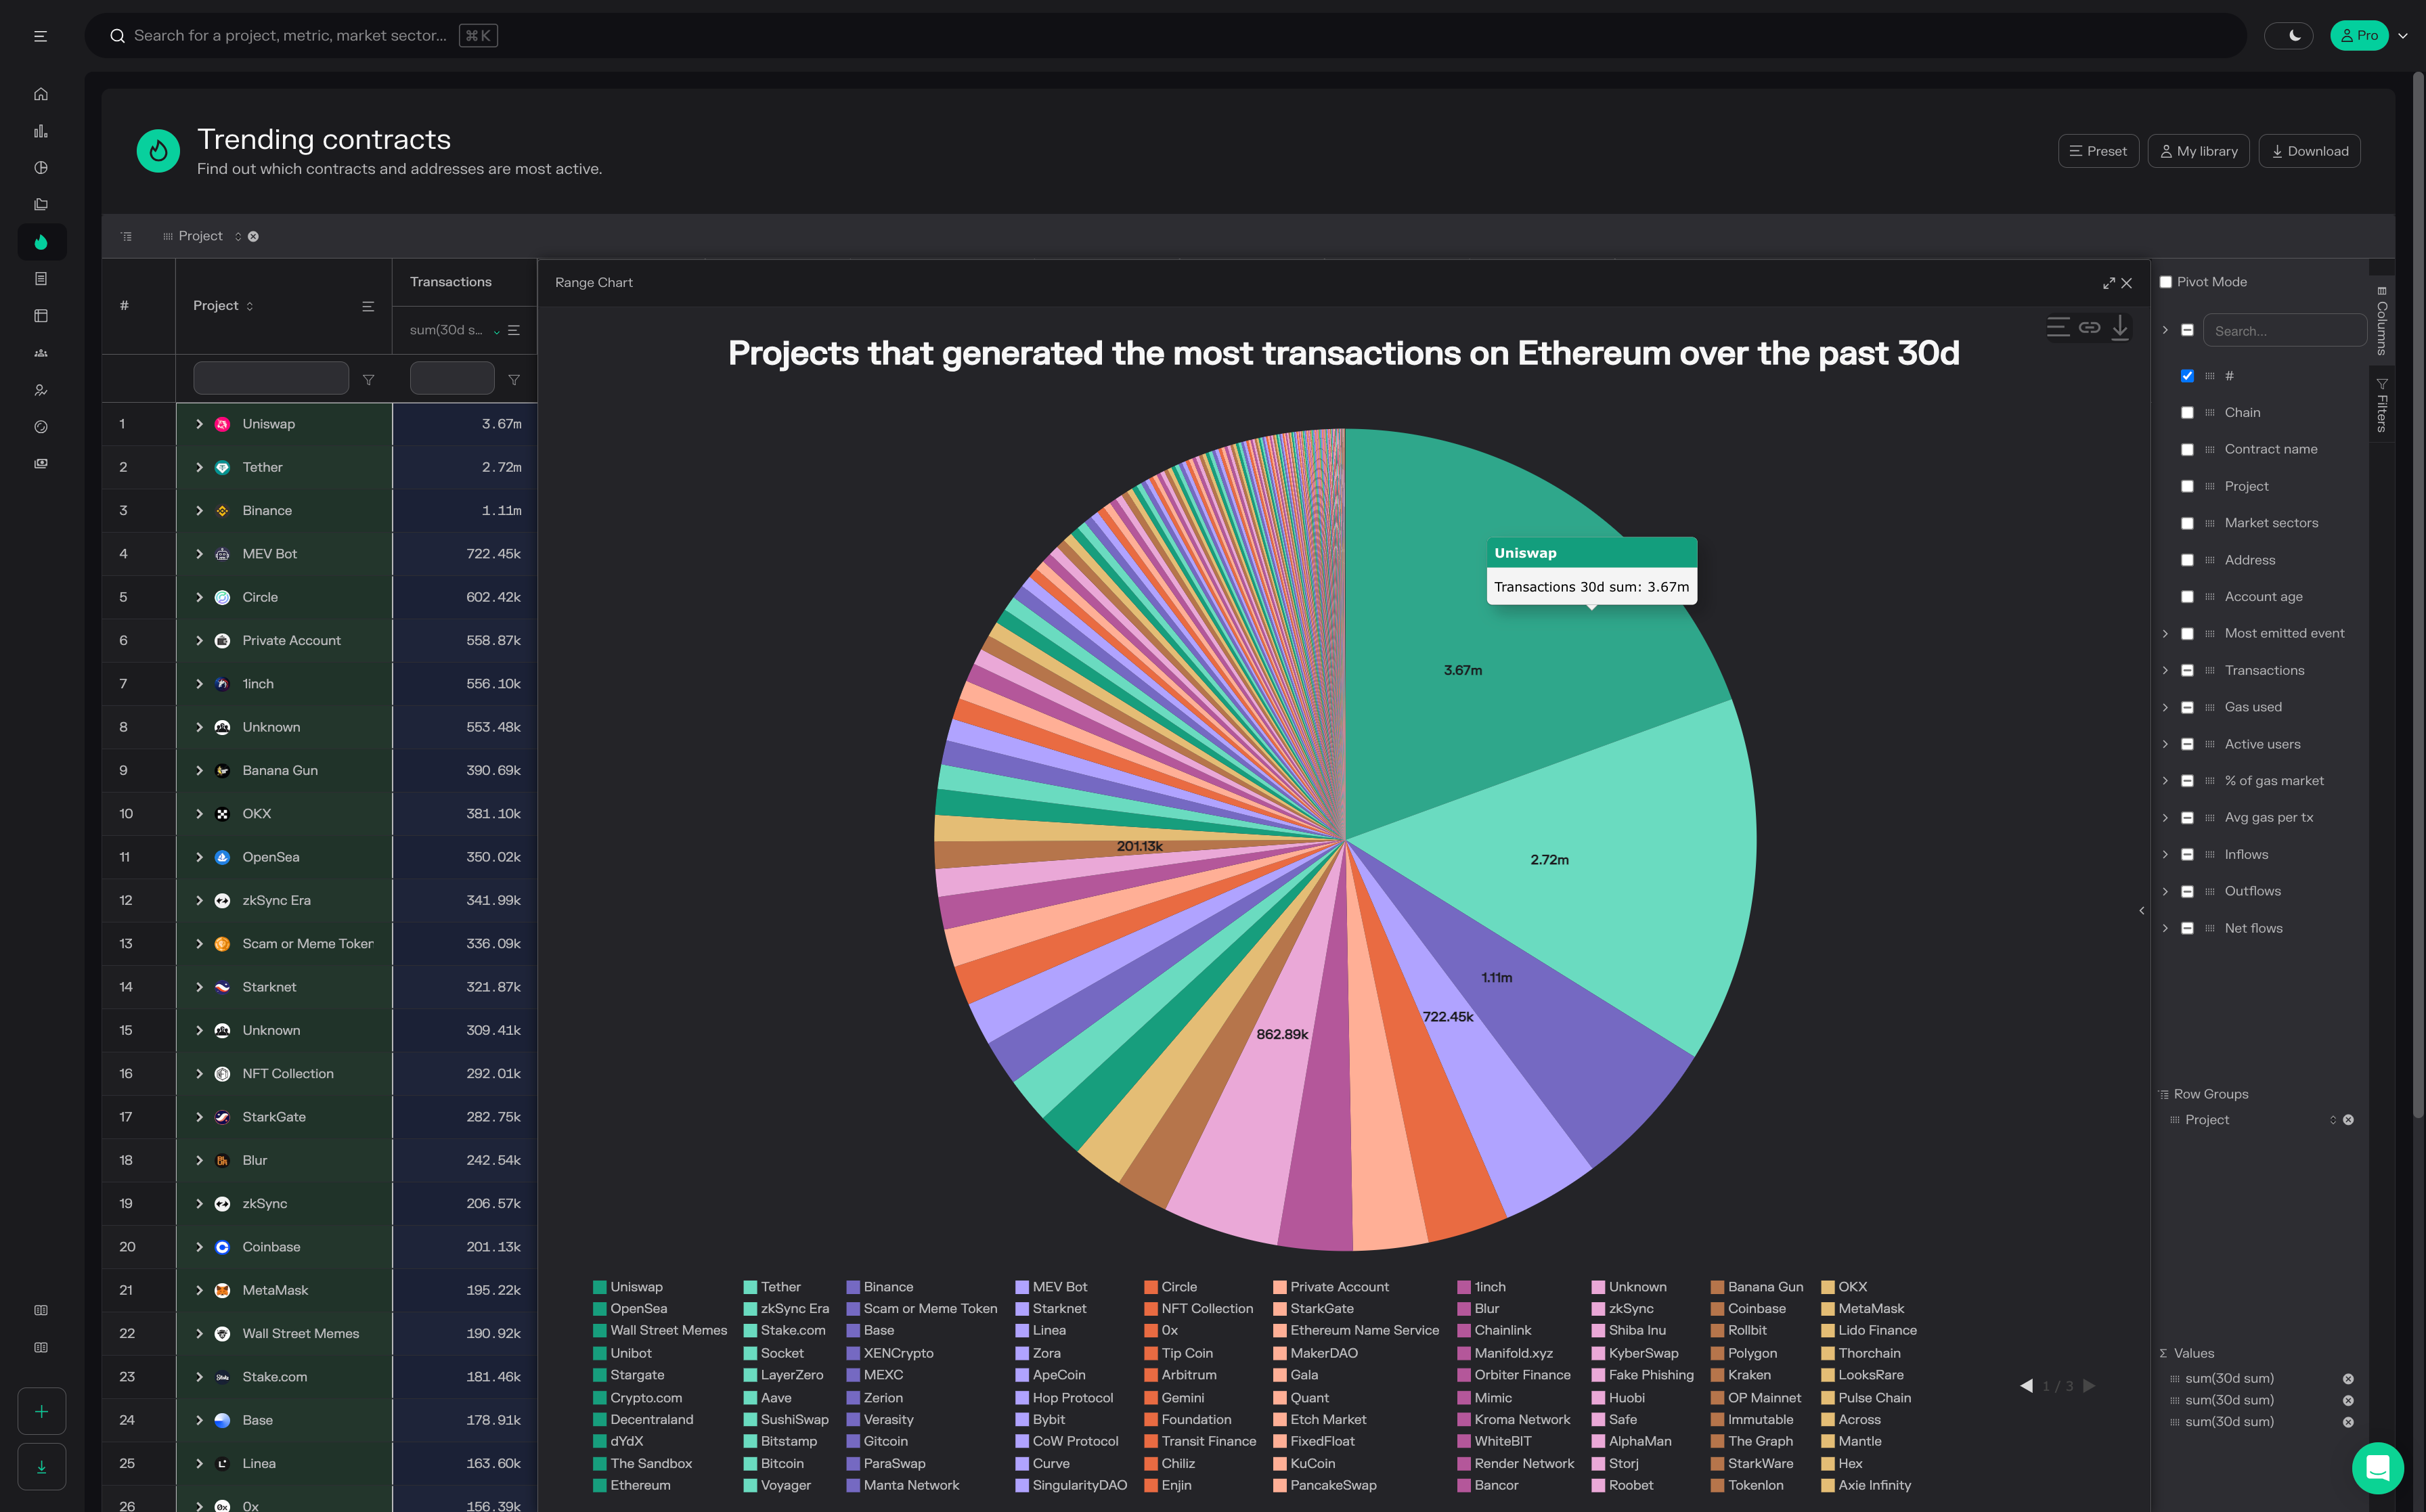Click the Transactions column filter funnel icon
Viewport: 2426px width, 1512px height.
tap(514, 380)
